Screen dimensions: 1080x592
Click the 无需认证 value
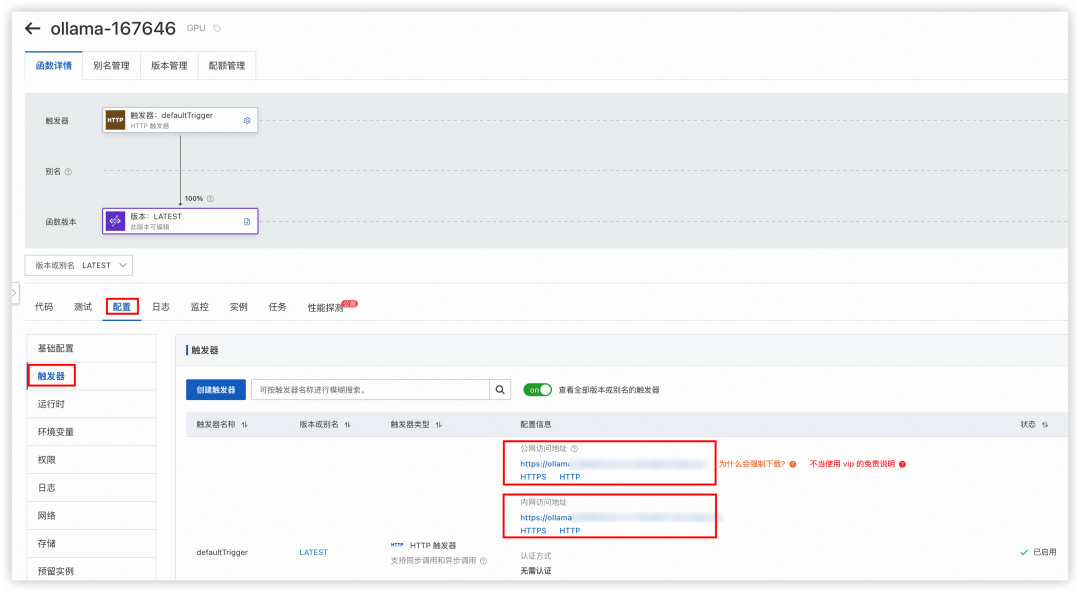coord(536,571)
